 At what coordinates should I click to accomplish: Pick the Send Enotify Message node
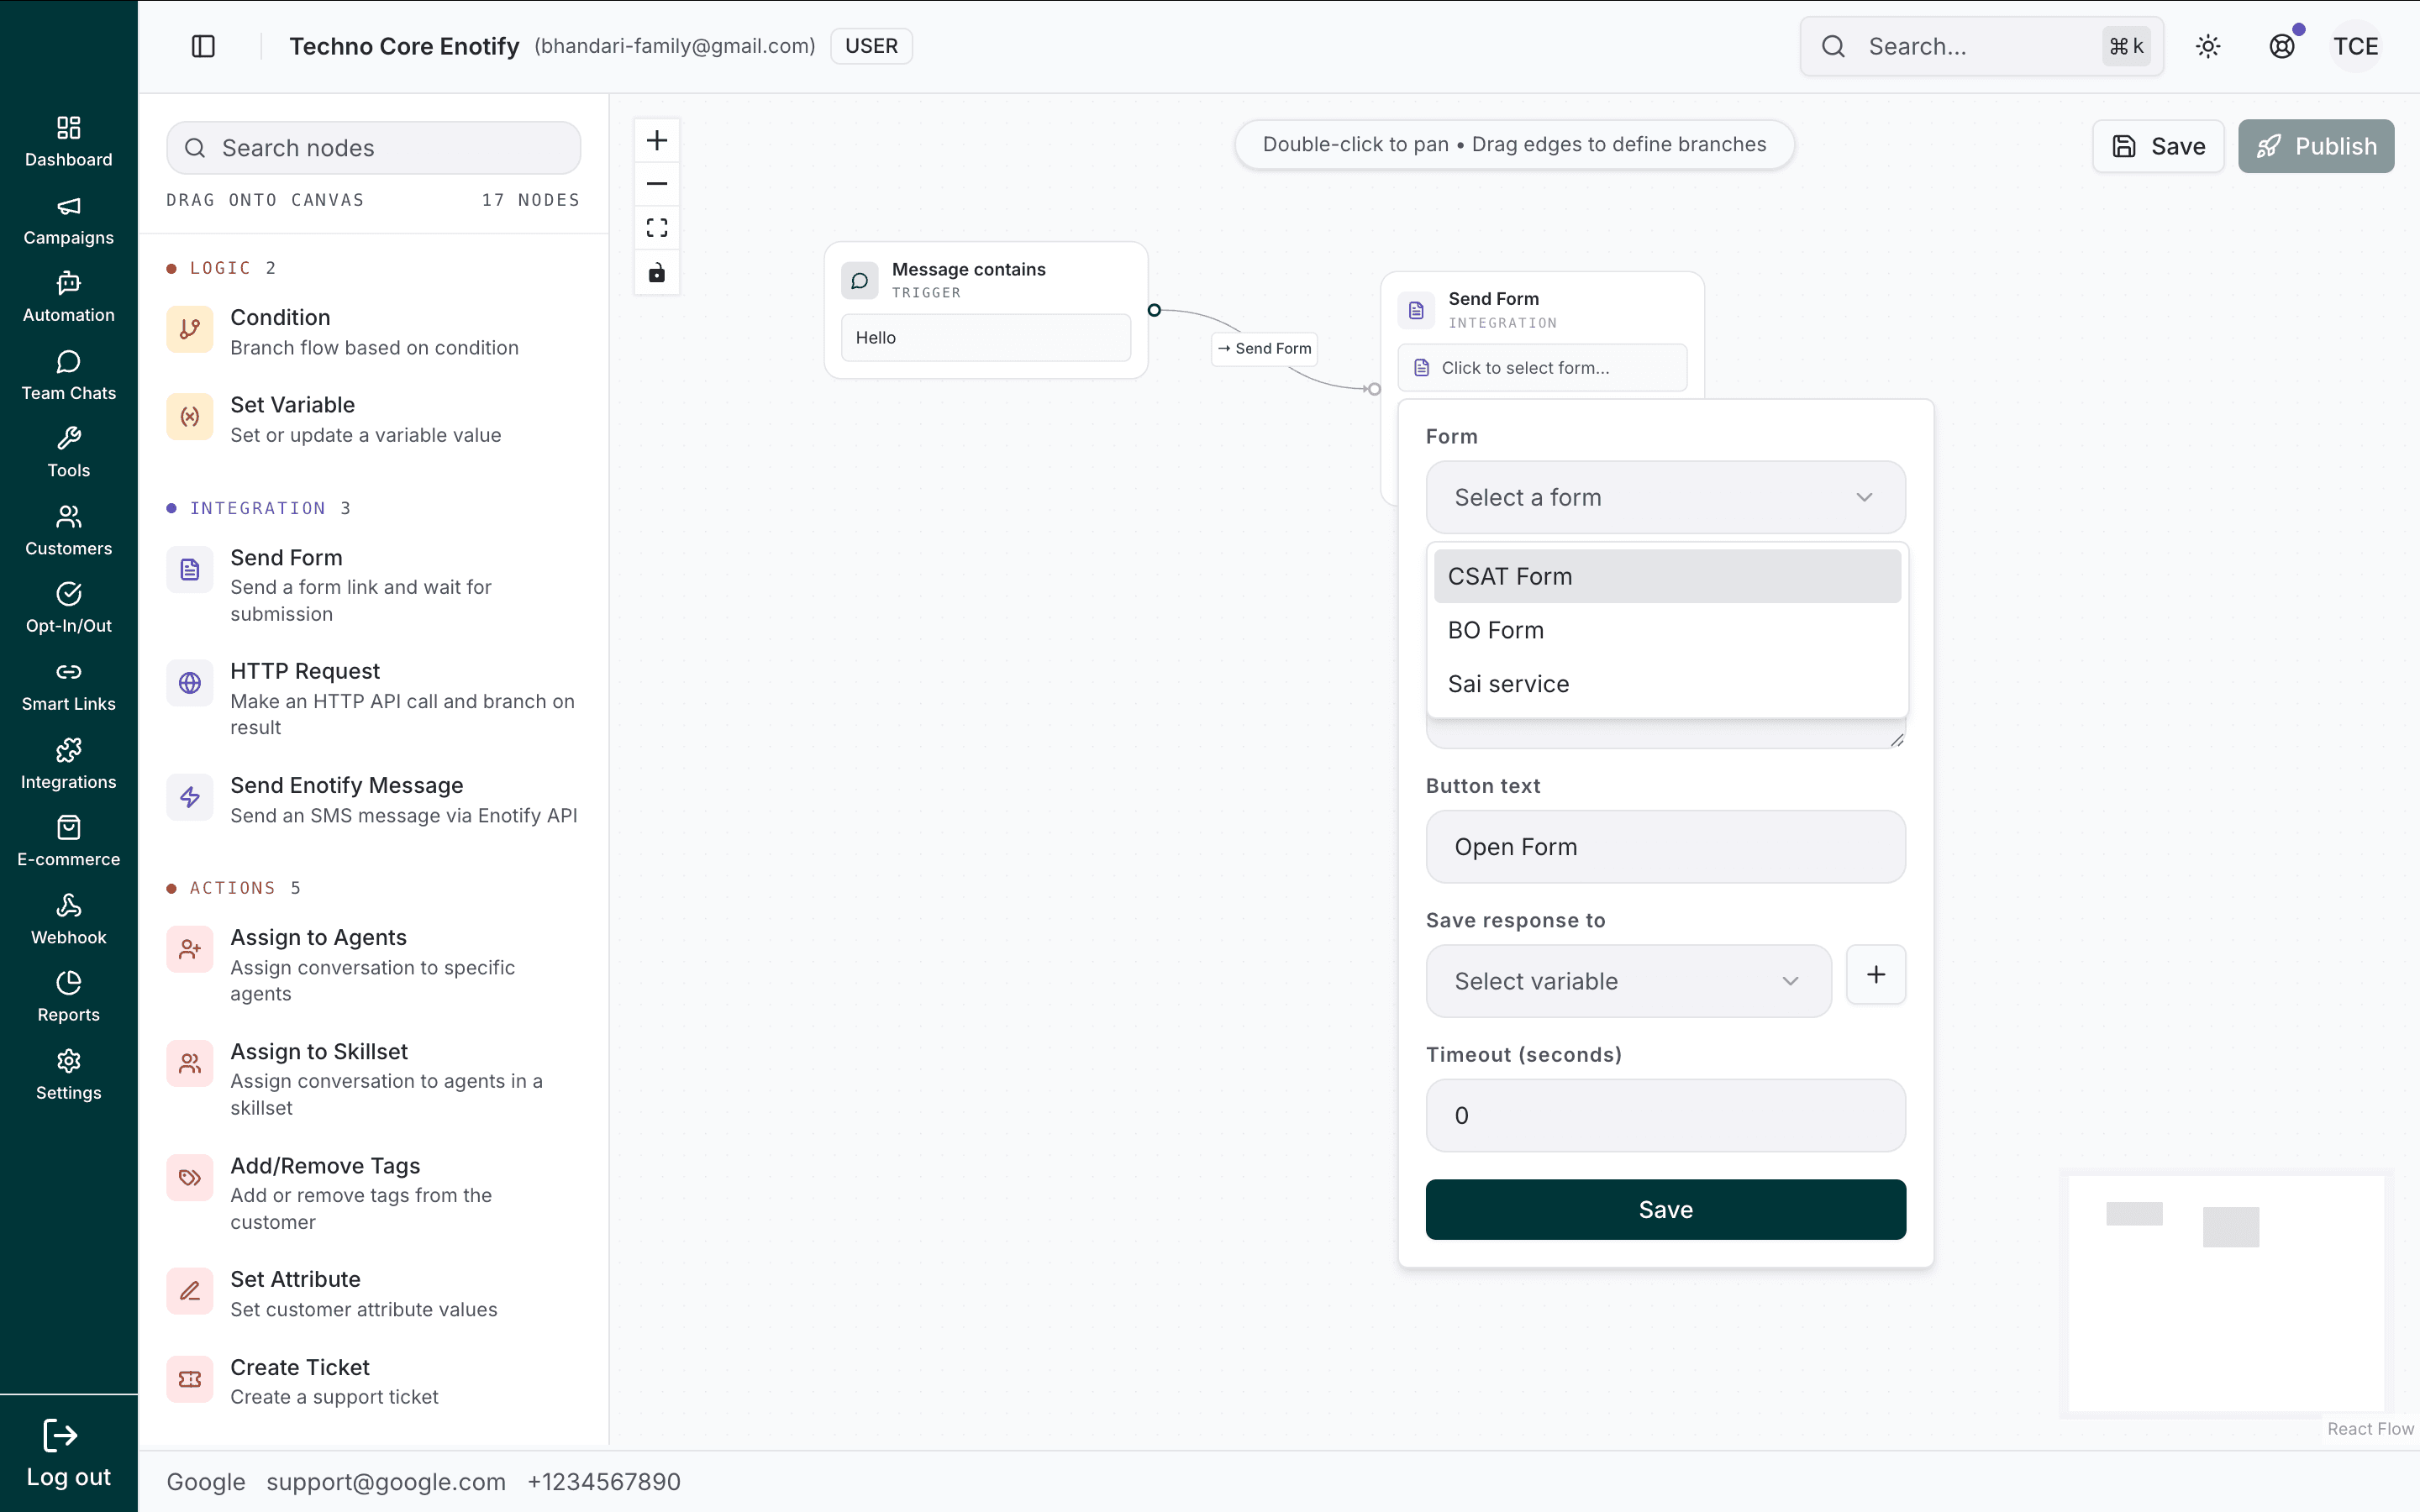373,799
